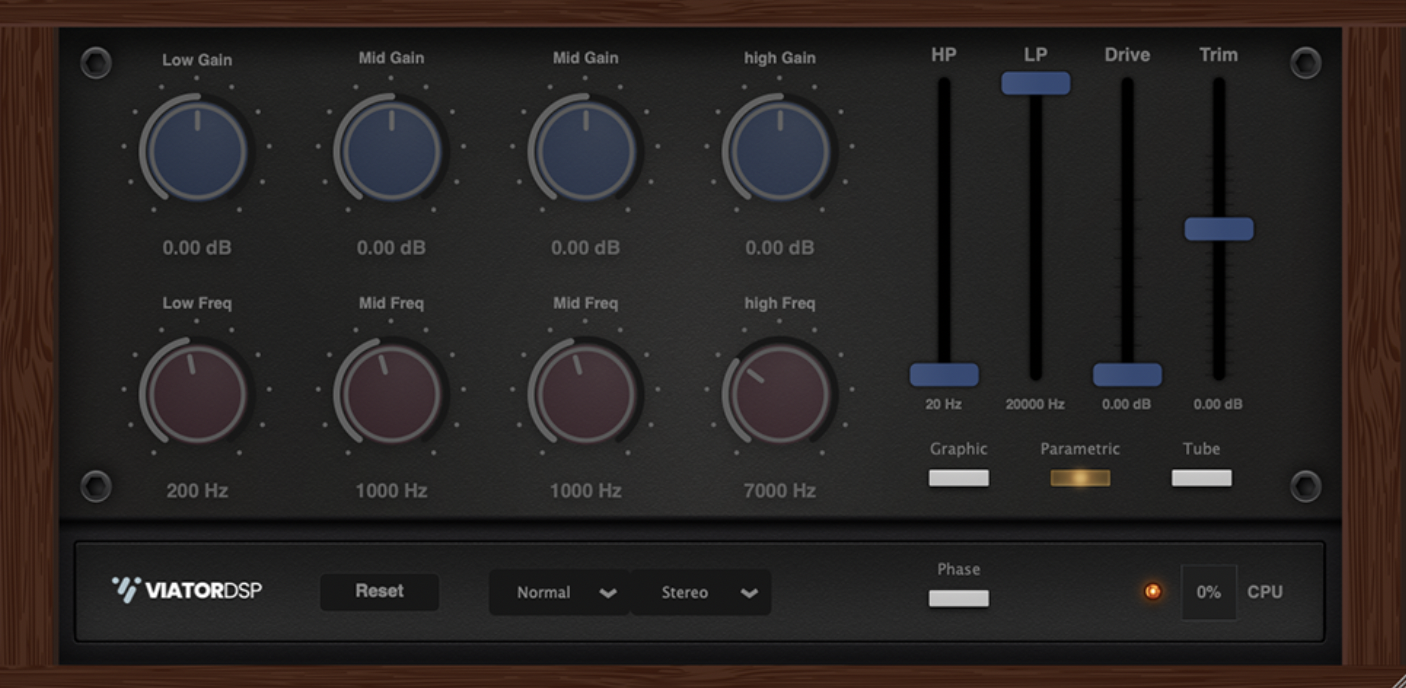Click the ViatorDSP logo
Viewport: 1406px width, 688px height.
(x=187, y=590)
